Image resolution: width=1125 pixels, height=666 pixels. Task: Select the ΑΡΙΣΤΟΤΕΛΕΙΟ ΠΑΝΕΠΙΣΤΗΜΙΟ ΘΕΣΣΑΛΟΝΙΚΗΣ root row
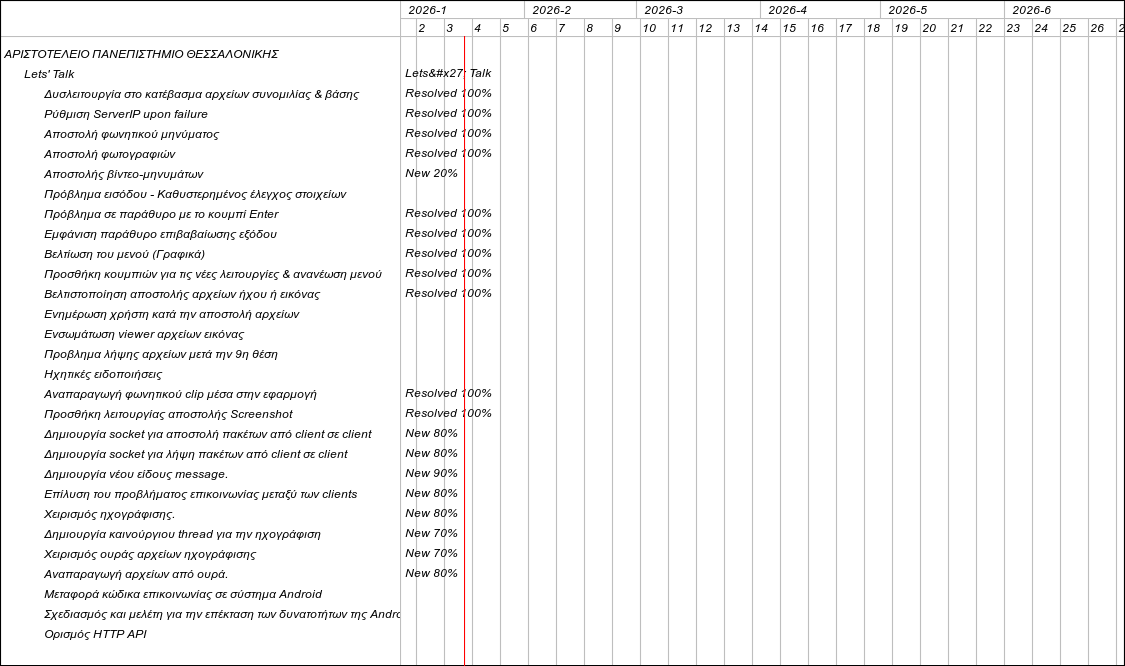coord(141,54)
